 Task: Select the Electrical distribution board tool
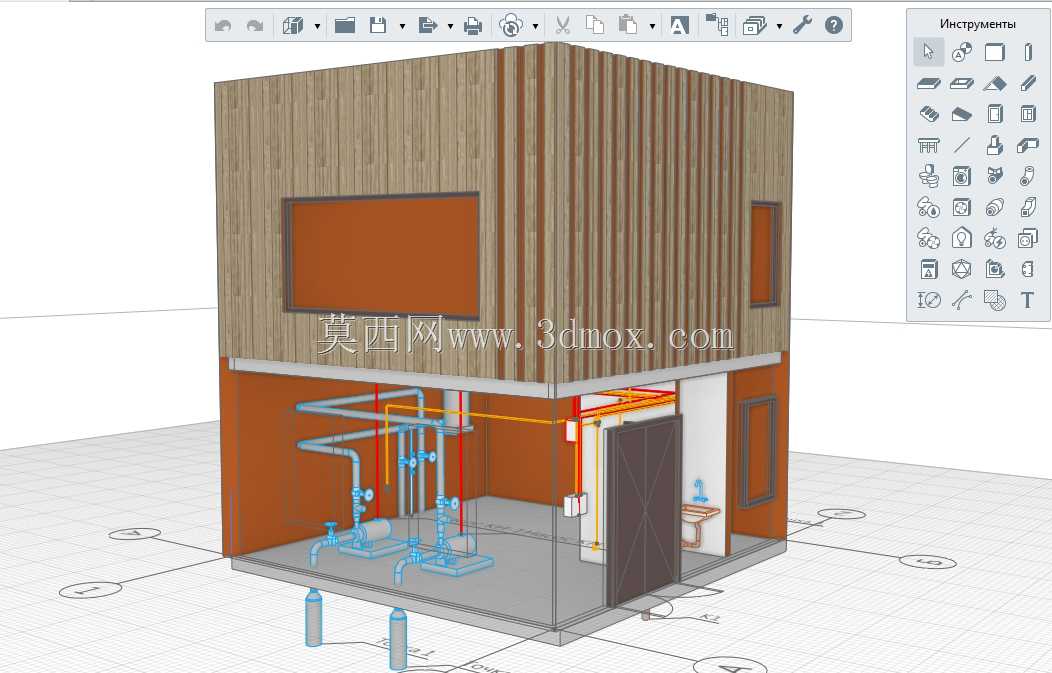(x=929, y=269)
